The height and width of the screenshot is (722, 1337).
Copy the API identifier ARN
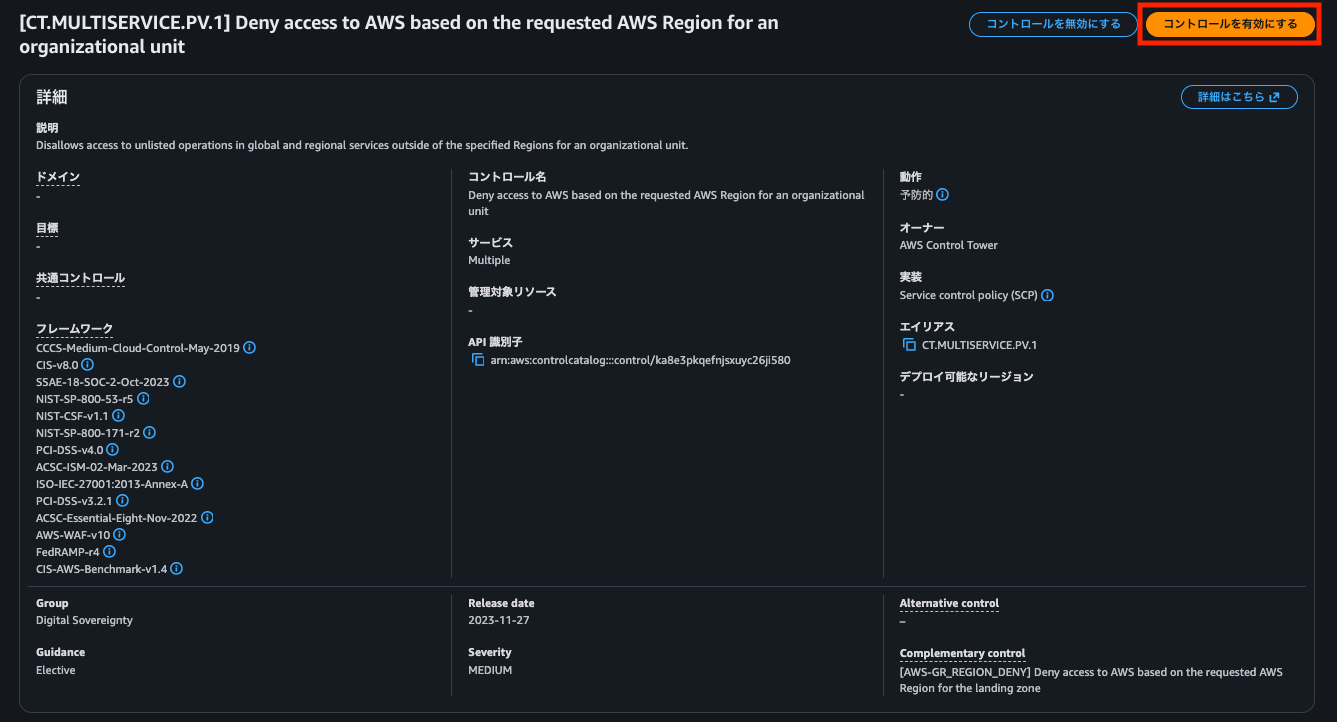pos(478,360)
